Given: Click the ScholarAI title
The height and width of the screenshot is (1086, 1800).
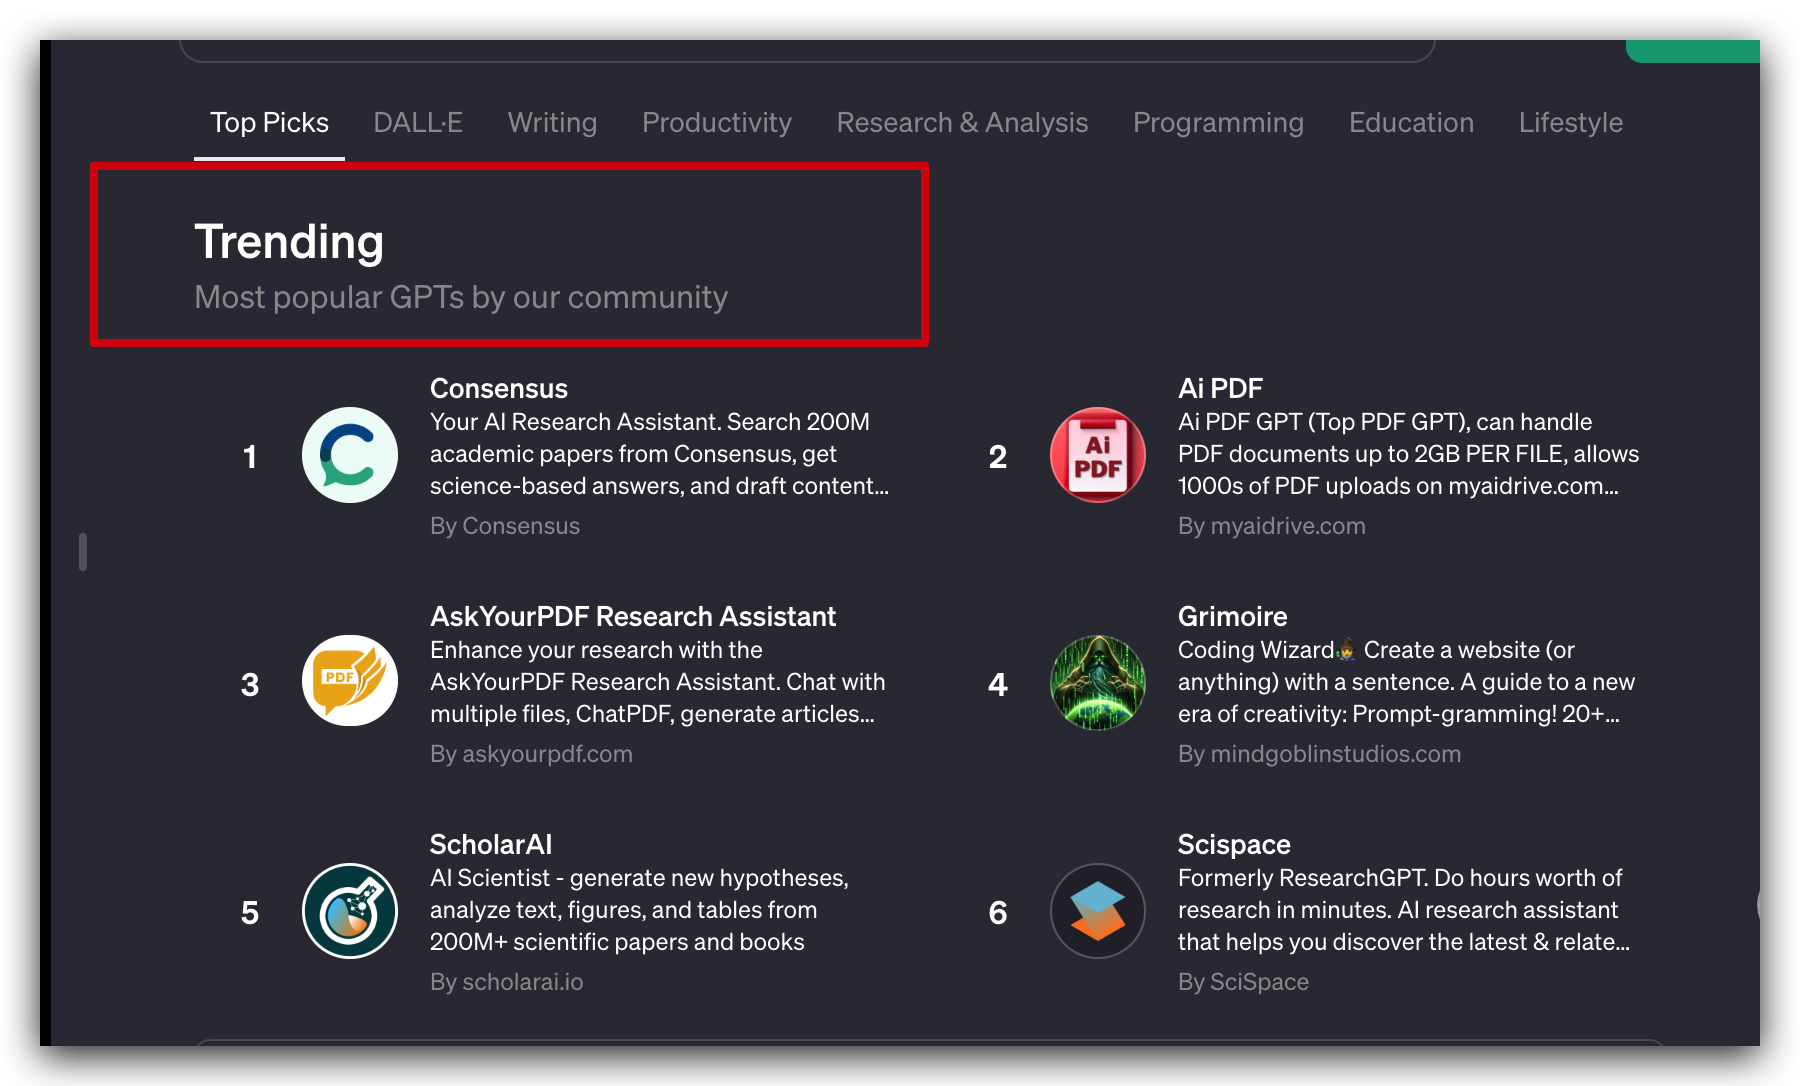Looking at the screenshot, I should 490,845.
